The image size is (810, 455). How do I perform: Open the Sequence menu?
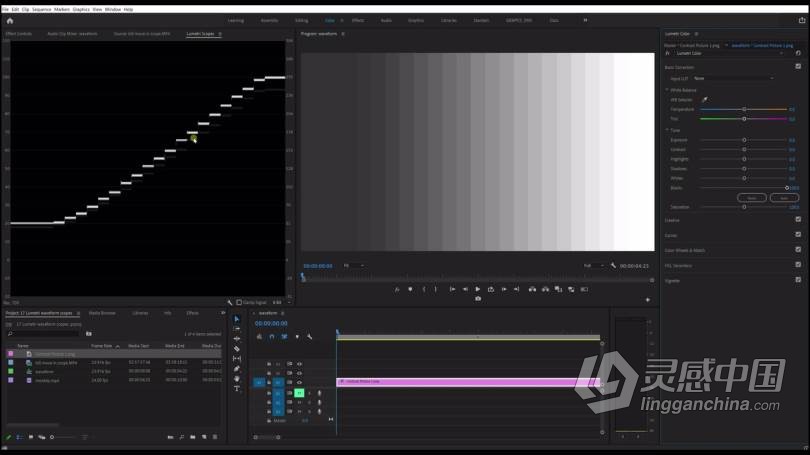(42, 9)
